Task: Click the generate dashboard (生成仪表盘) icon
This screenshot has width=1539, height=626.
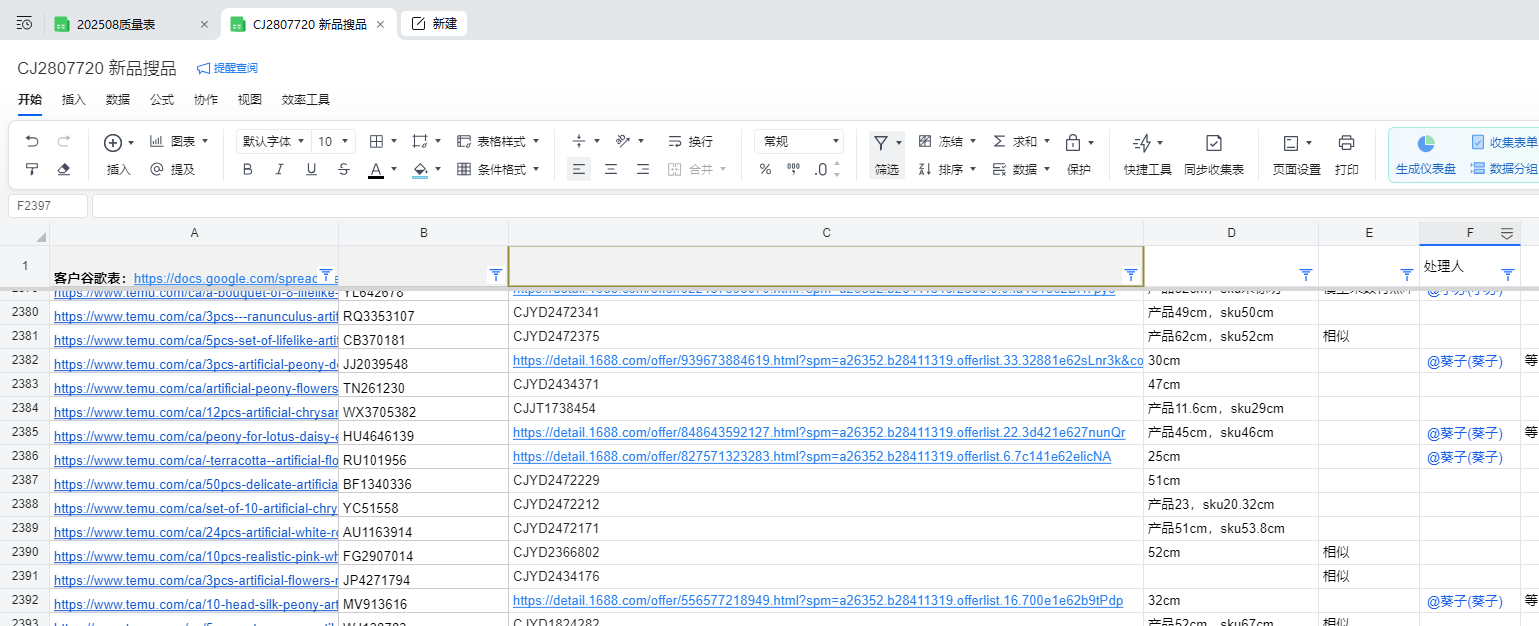Action: pos(1425,143)
